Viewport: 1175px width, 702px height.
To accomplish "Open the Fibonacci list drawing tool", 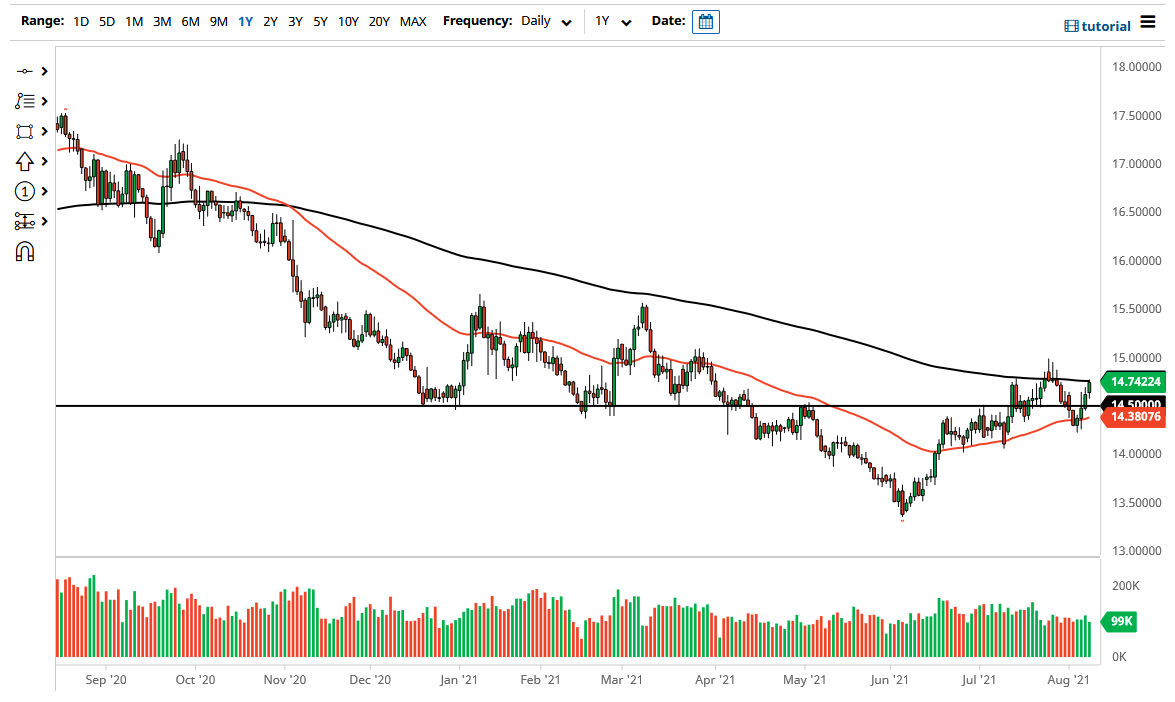I will point(24,100).
